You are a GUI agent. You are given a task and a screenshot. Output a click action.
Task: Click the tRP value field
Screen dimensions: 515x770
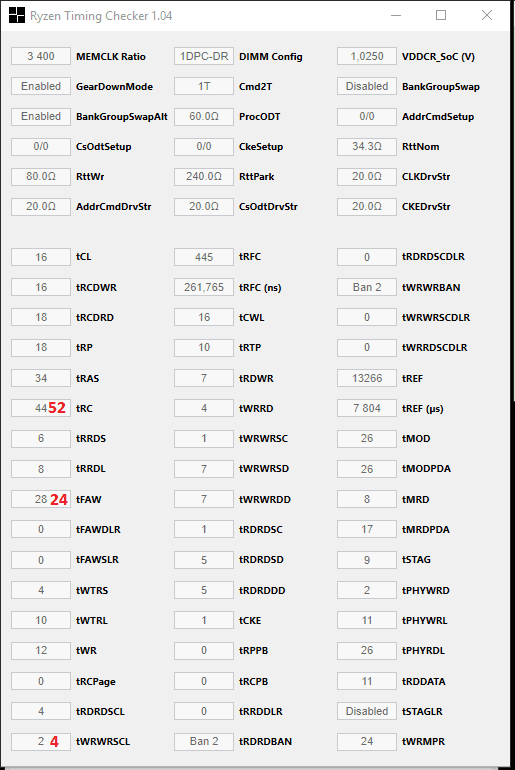pyautogui.click(x=41, y=347)
